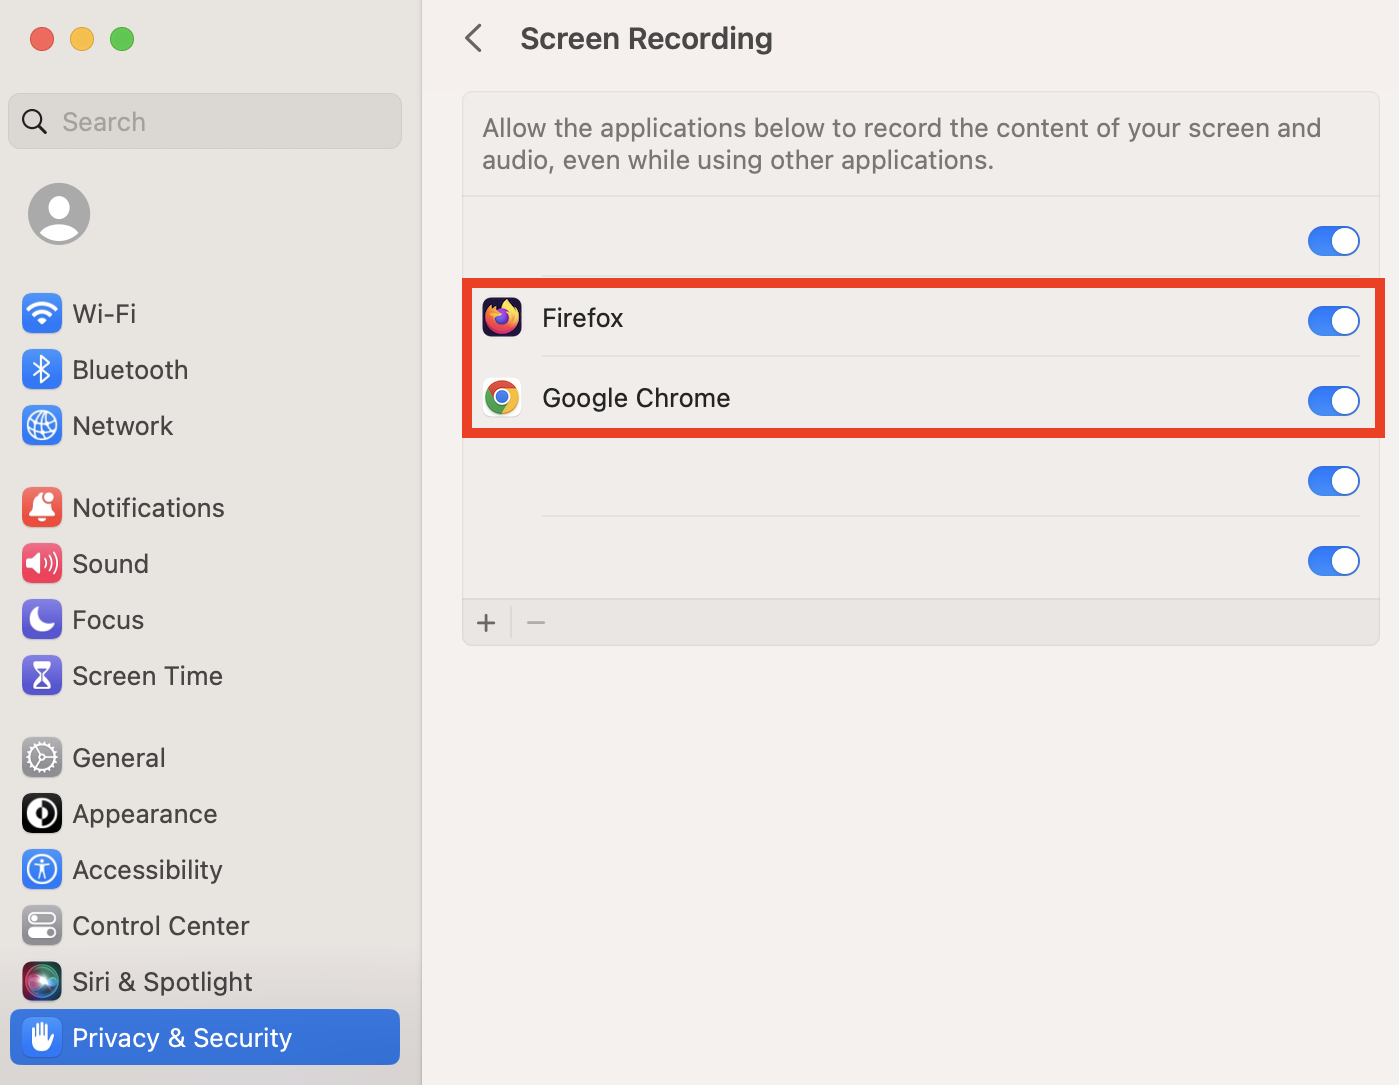
Task: Toggle off Firefox screen recording
Action: coord(1334,321)
